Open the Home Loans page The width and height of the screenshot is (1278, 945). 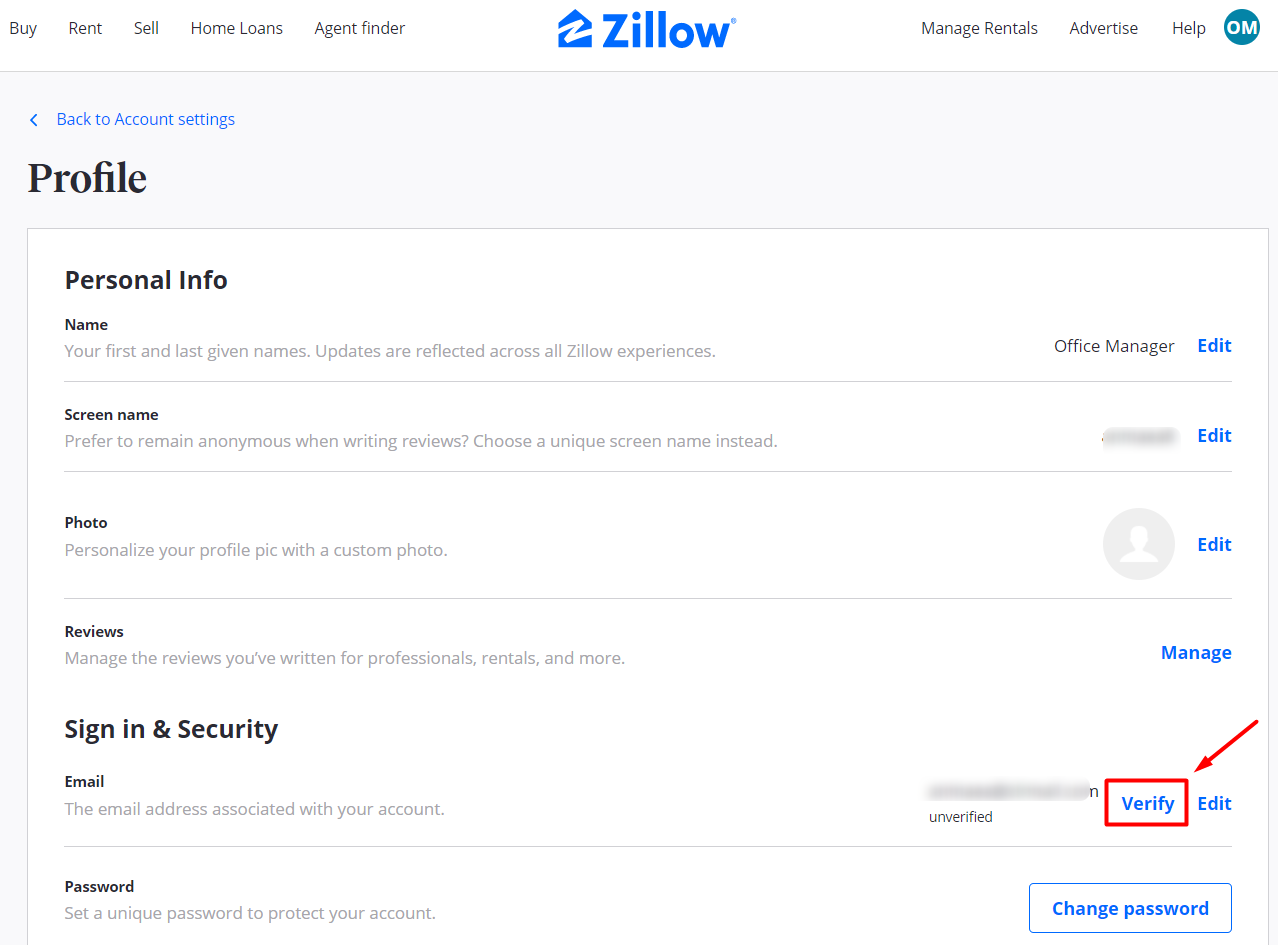tap(236, 28)
